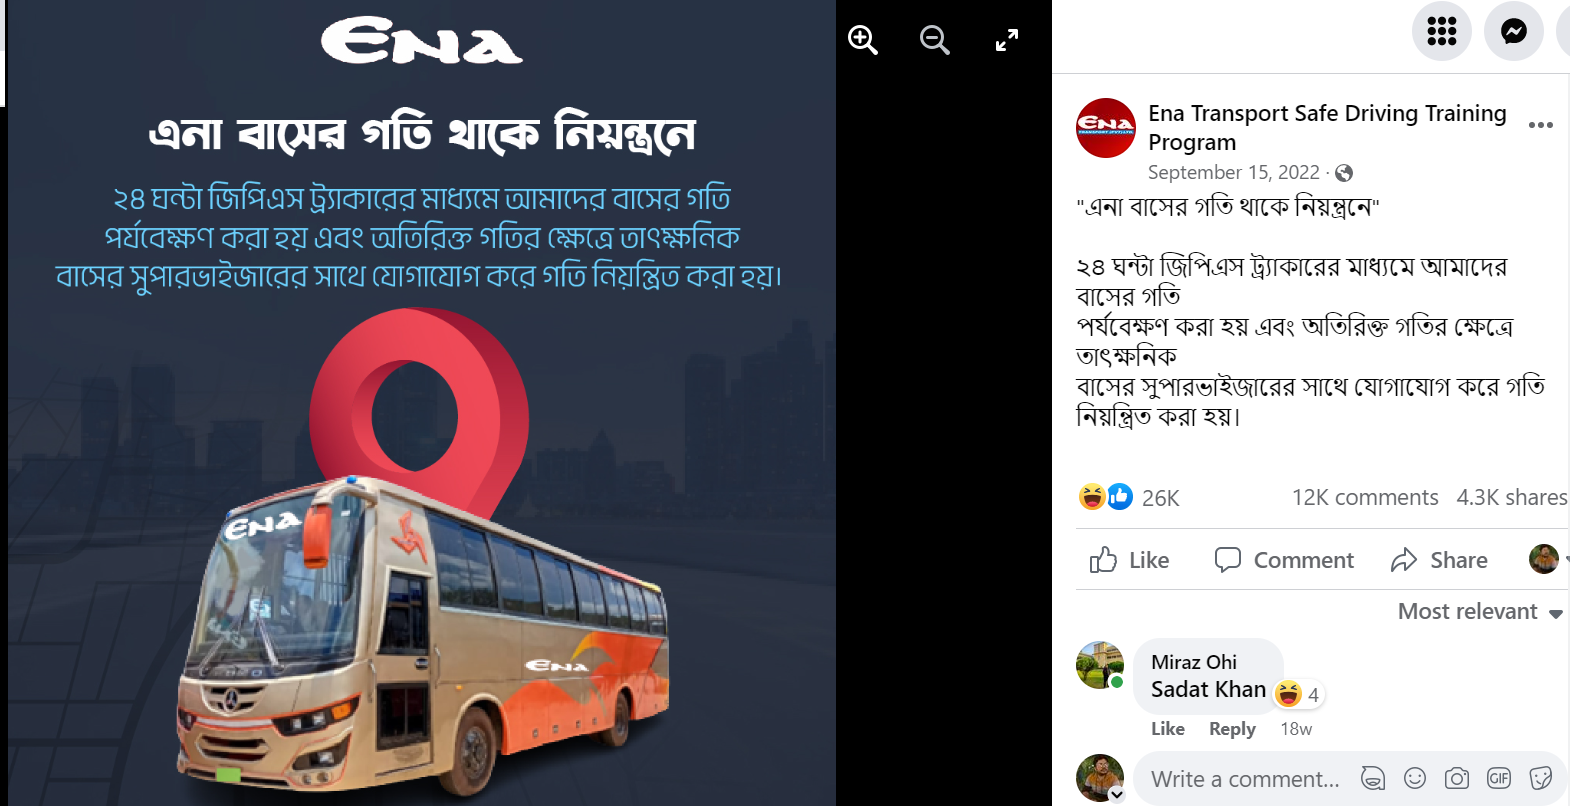Image resolution: width=1570 pixels, height=806 pixels.
Task: View the 12K comments
Action: pos(1364,497)
